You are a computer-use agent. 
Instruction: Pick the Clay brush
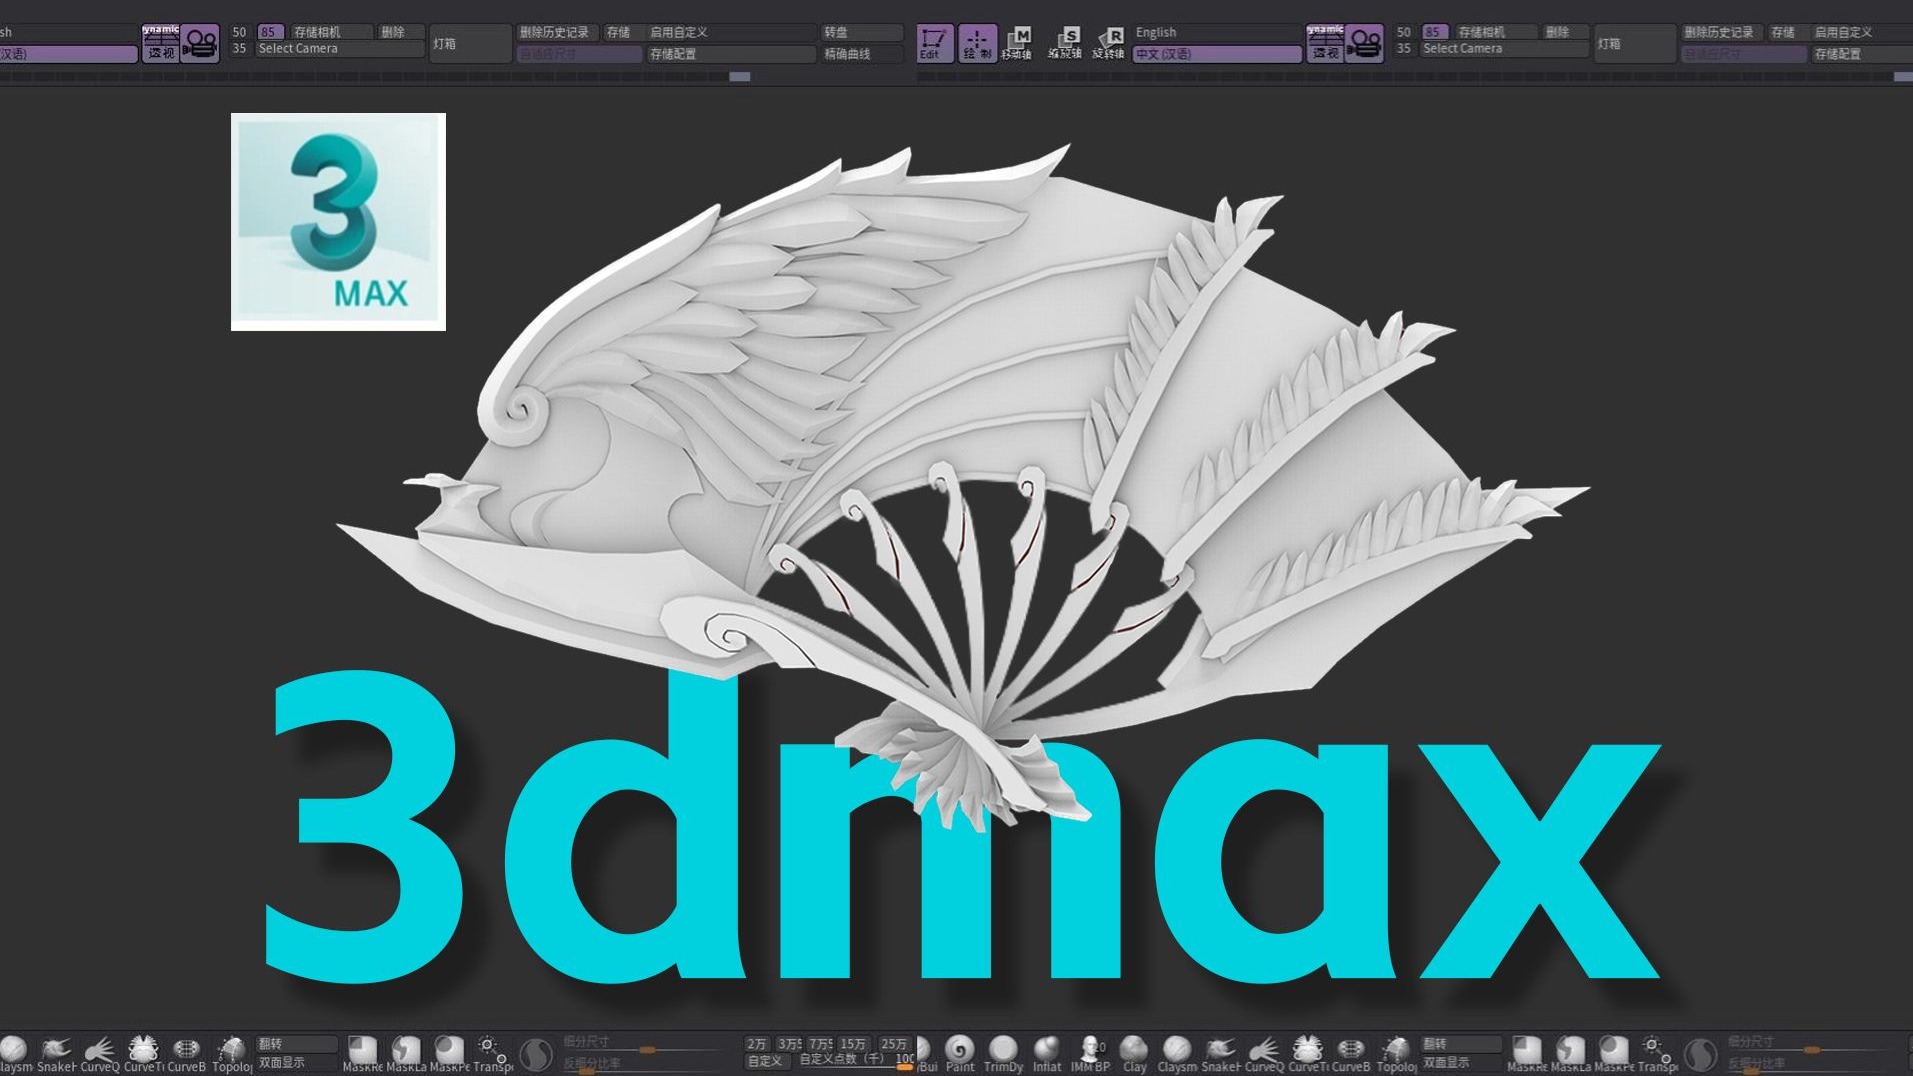coord(1134,1054)
